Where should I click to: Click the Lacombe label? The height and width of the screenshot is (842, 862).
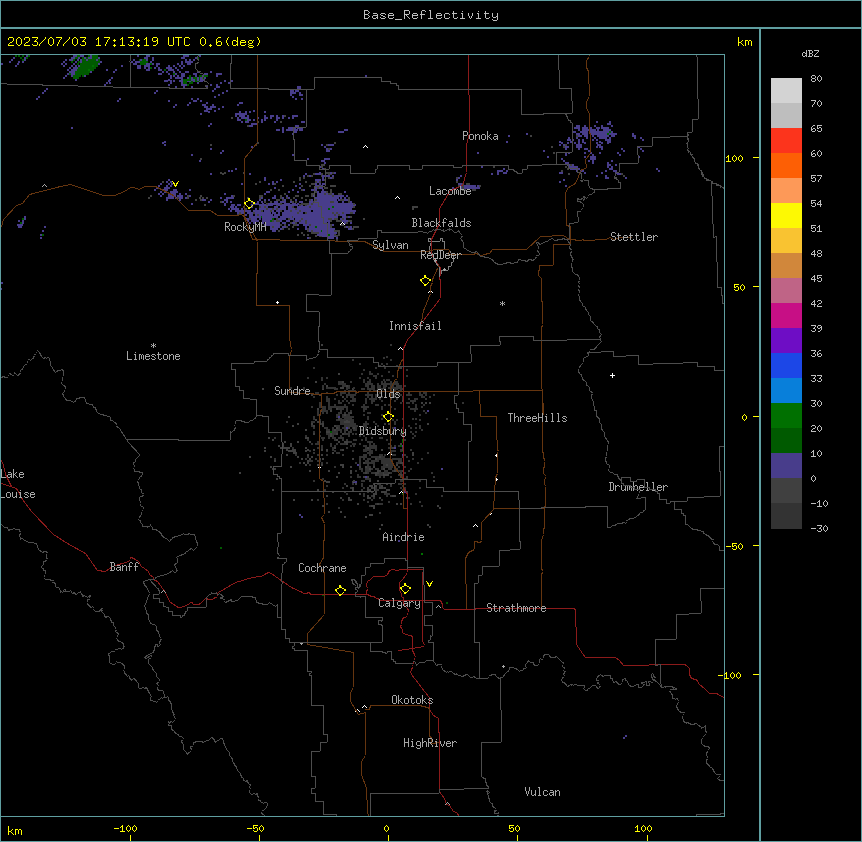[x=450, y=191]
